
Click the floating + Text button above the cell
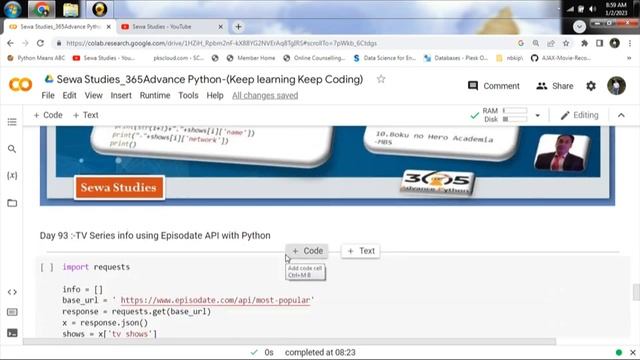coord(361,251)
